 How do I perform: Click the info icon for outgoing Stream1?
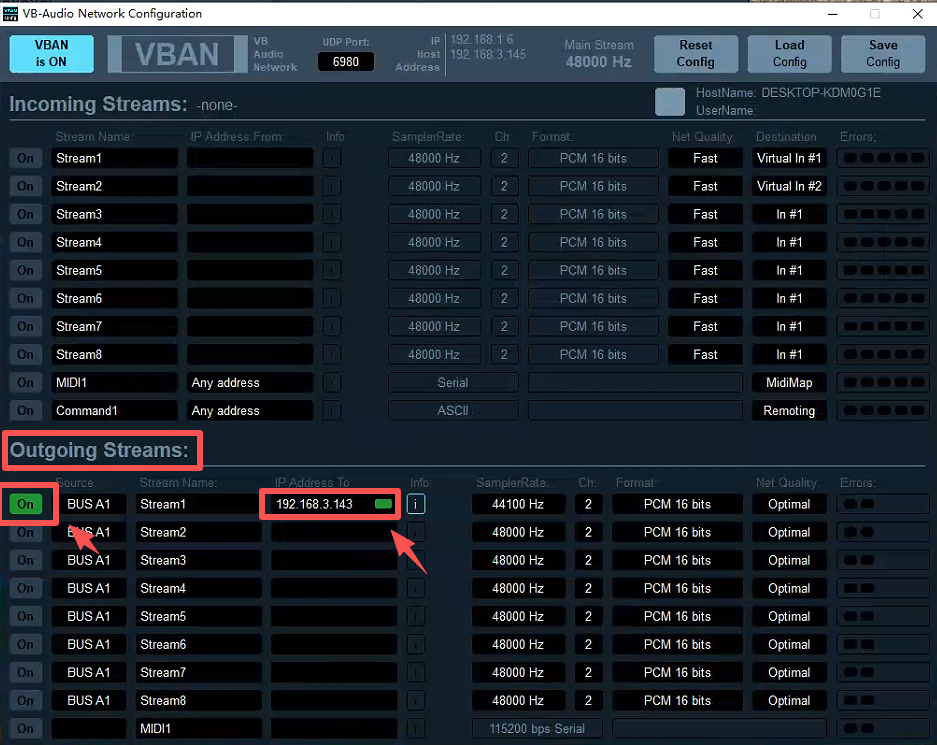(x=416, y=505)
